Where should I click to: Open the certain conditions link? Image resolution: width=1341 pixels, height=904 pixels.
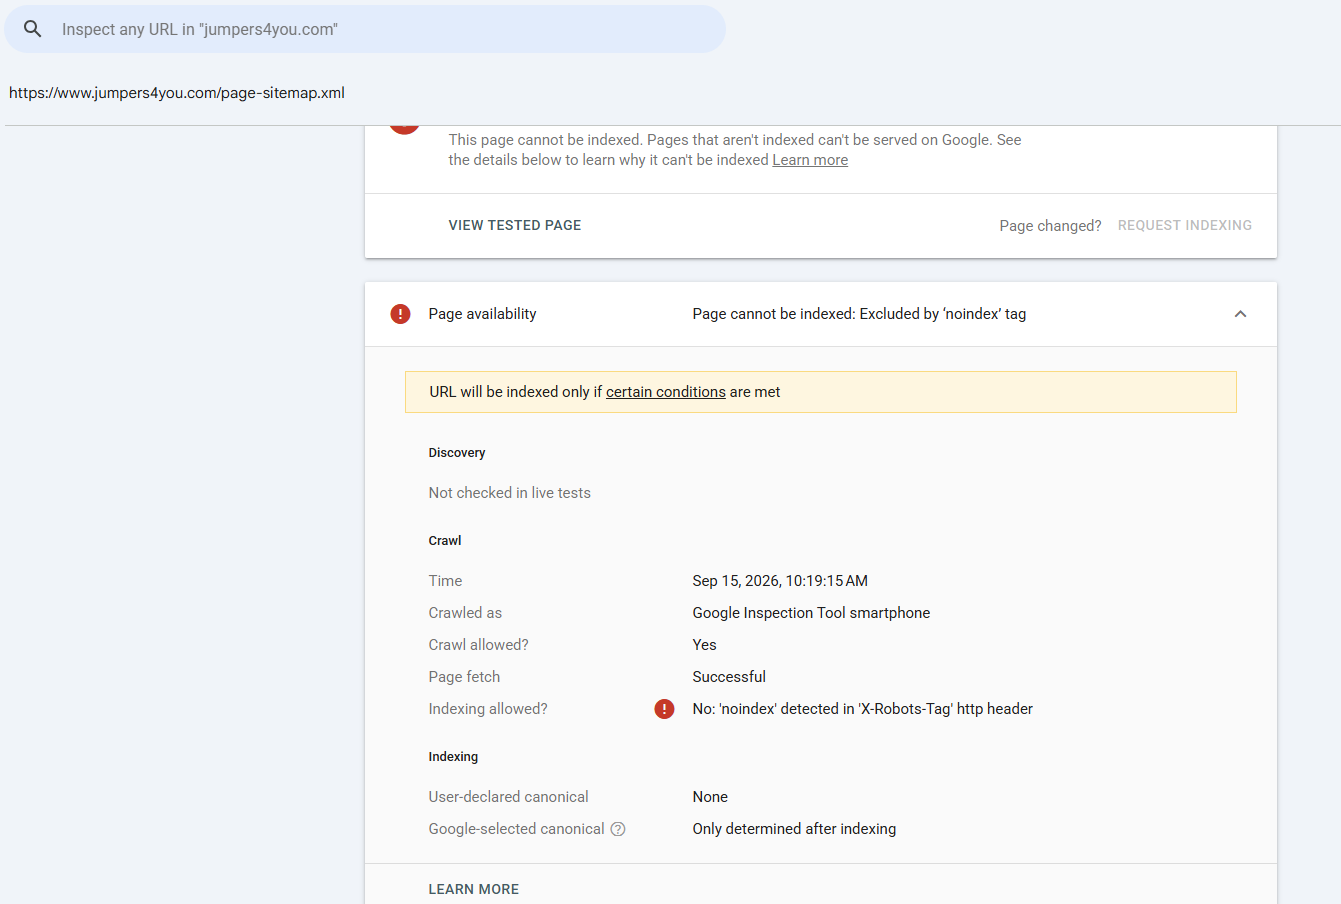point(666,392)
